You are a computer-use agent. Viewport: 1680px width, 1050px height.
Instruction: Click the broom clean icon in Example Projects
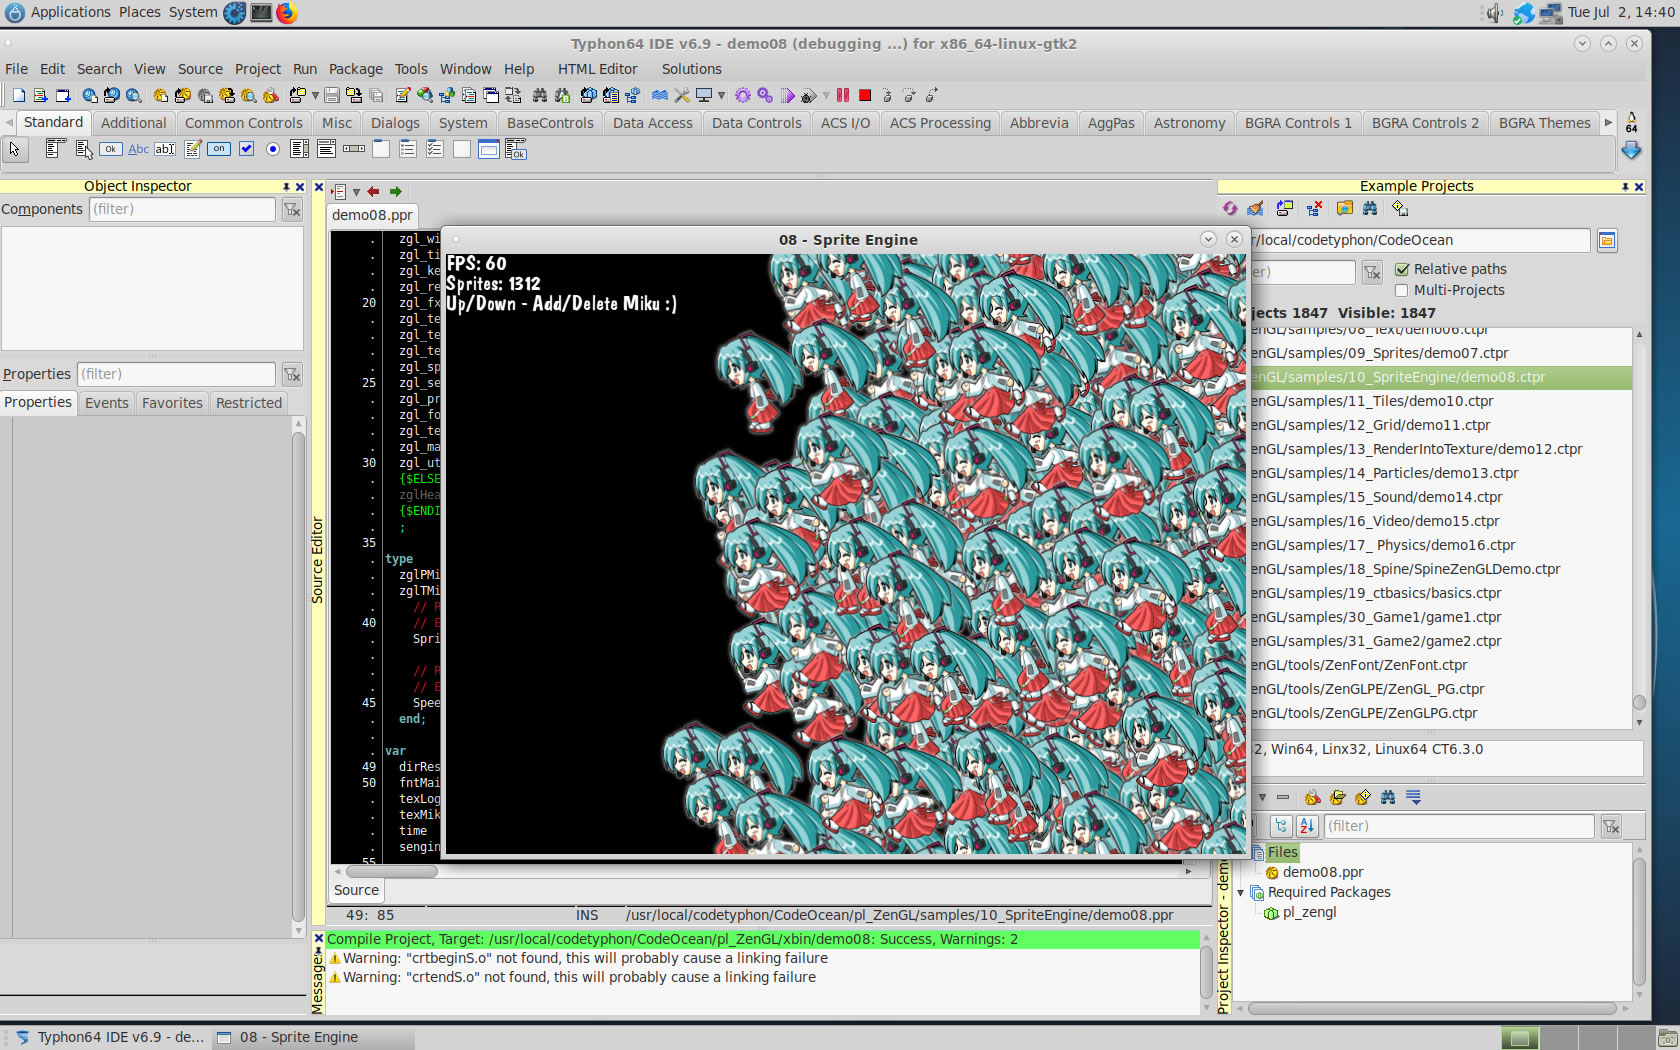(1256, 208)
